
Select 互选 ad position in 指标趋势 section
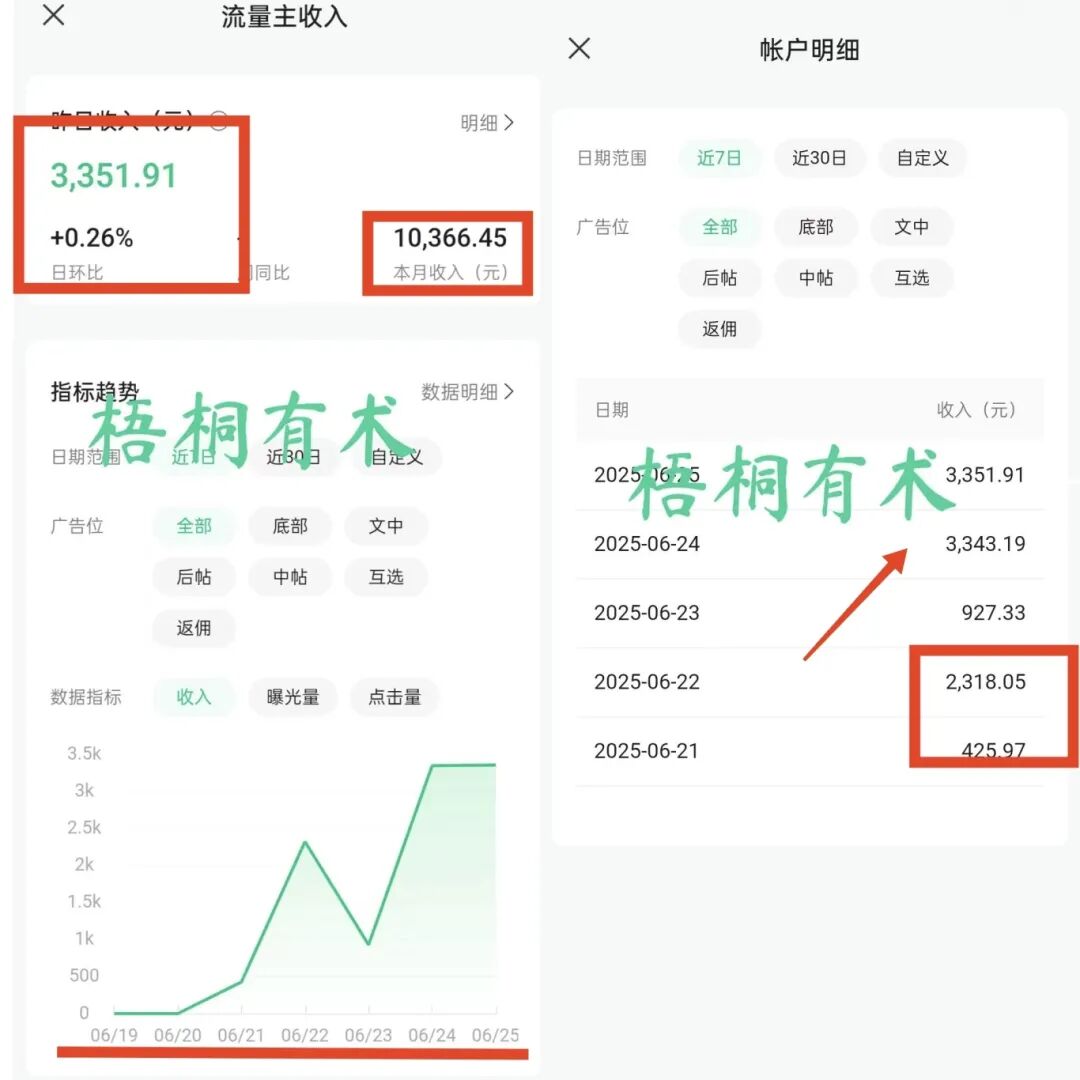(x=386, y=577)
